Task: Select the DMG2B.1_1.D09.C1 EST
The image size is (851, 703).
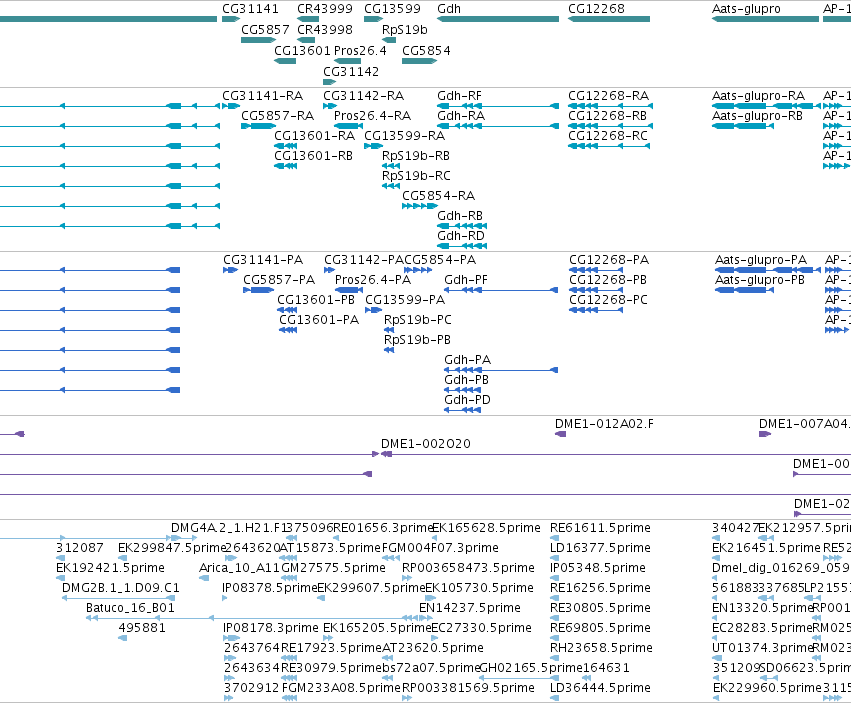Action: 118,598
